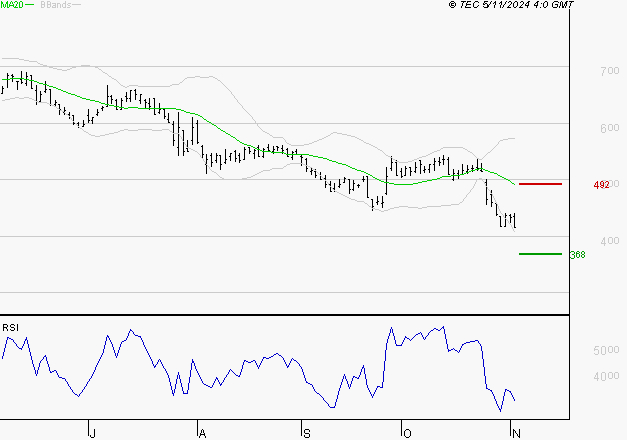Image resolution: width=627 pixels, height=440 pixels.
Task: Click the red 492 price value
Action: click(601, 185)
